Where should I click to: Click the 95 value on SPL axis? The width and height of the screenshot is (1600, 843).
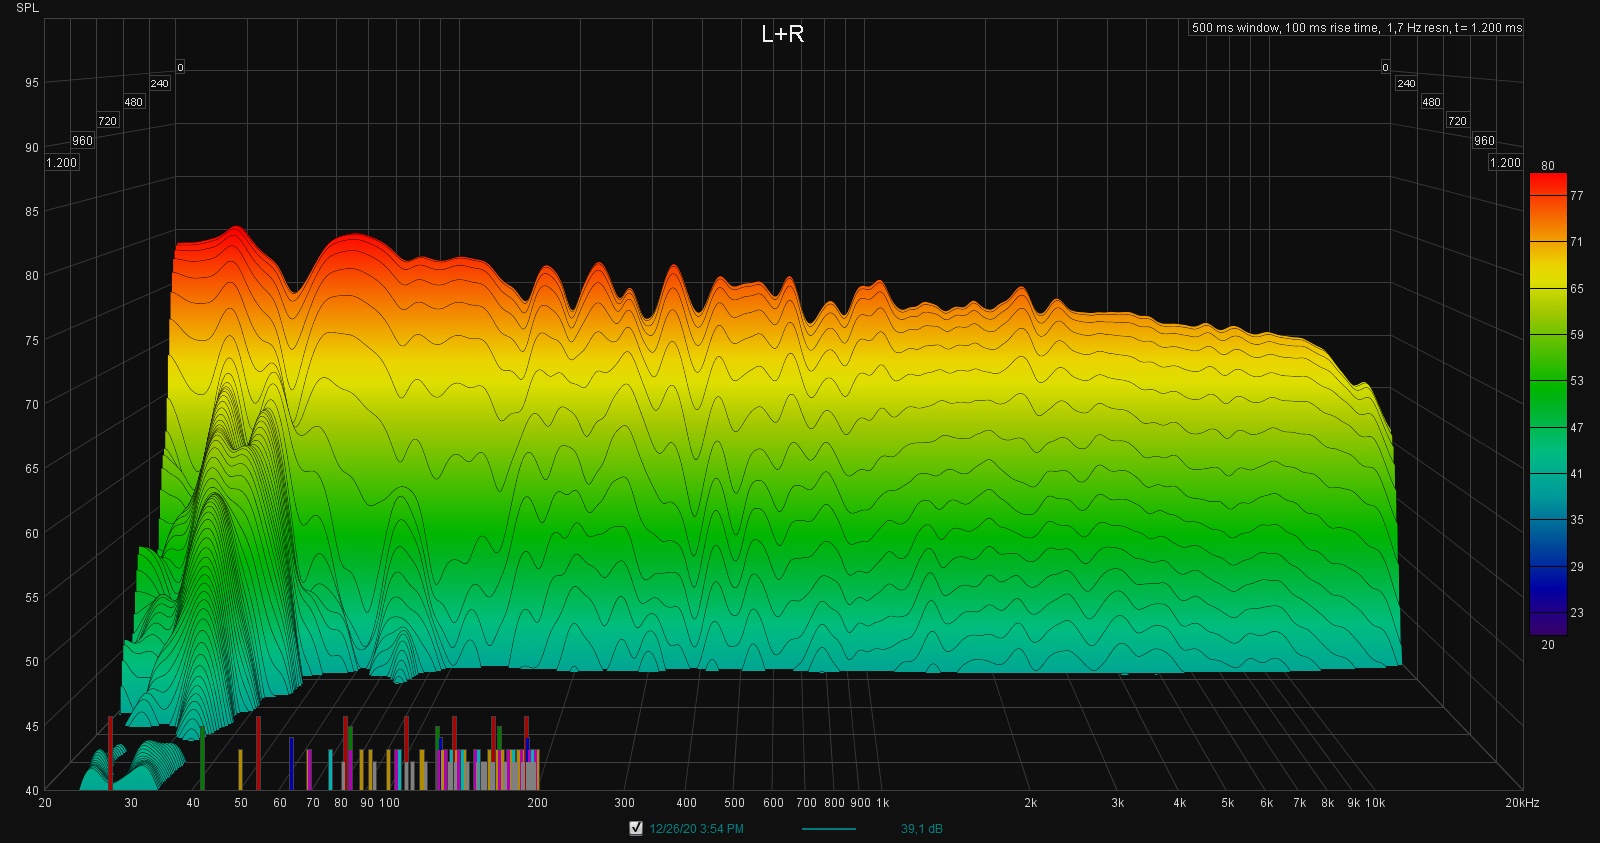pyautogui.click(x=32, y=83)
